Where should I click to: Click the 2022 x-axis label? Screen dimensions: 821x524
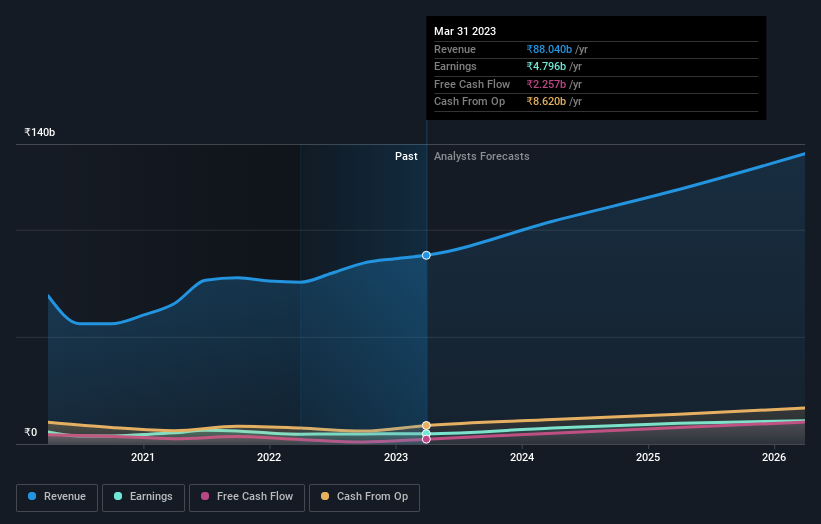point(269,457)
